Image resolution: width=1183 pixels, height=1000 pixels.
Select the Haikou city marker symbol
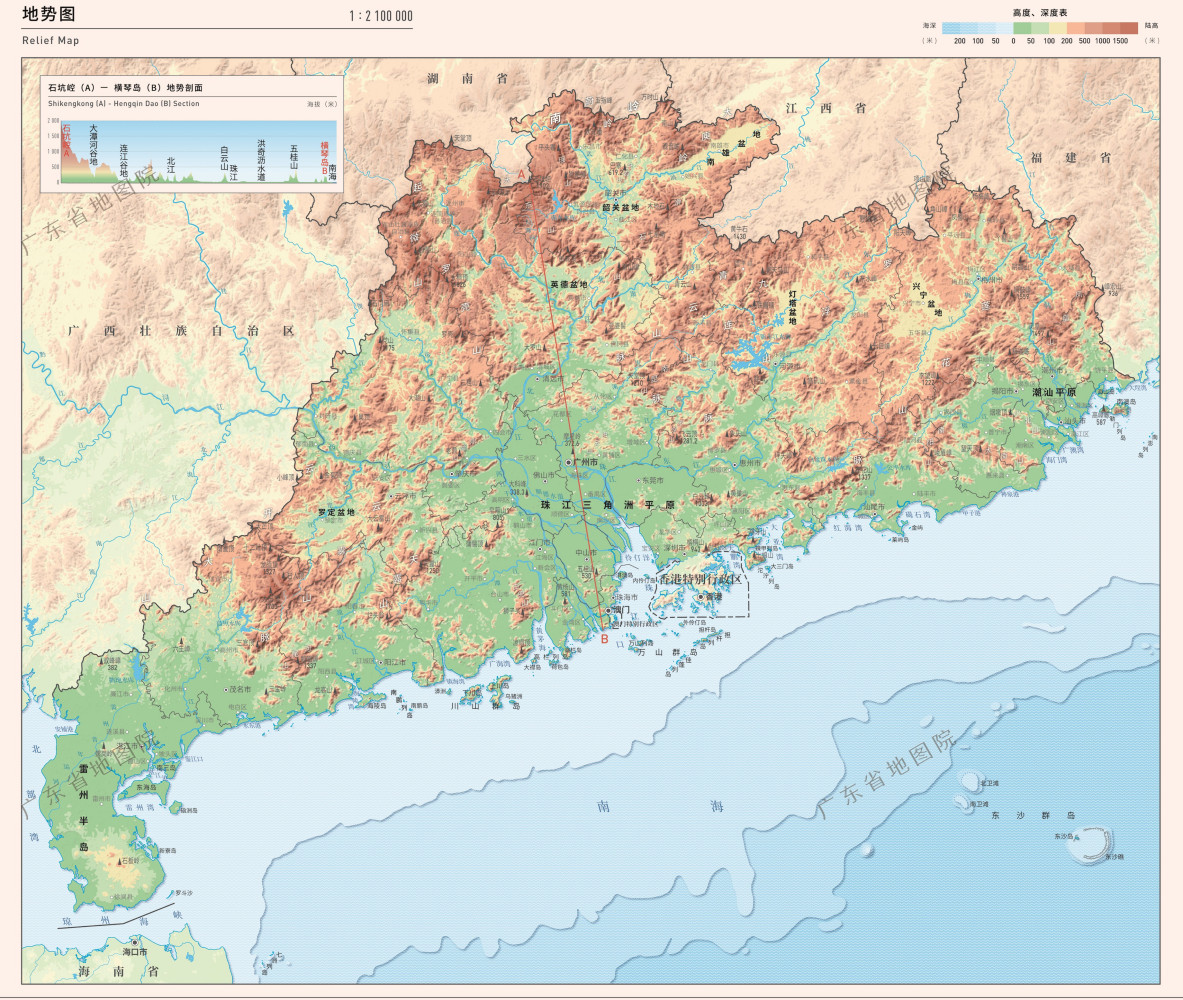point(135,943)
